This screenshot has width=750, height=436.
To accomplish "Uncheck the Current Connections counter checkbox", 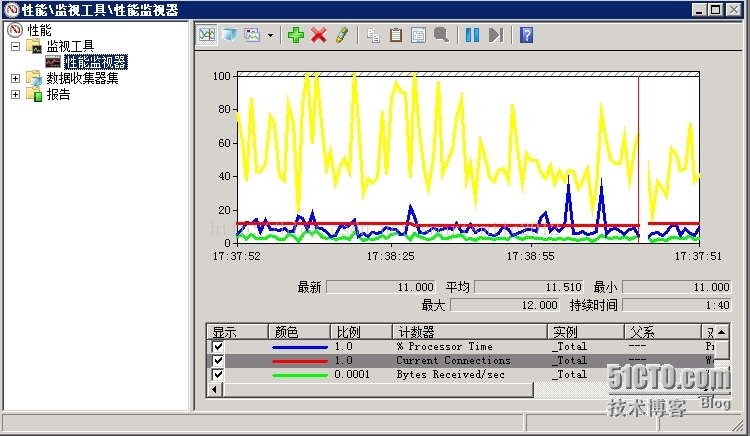I will point(218,360).
